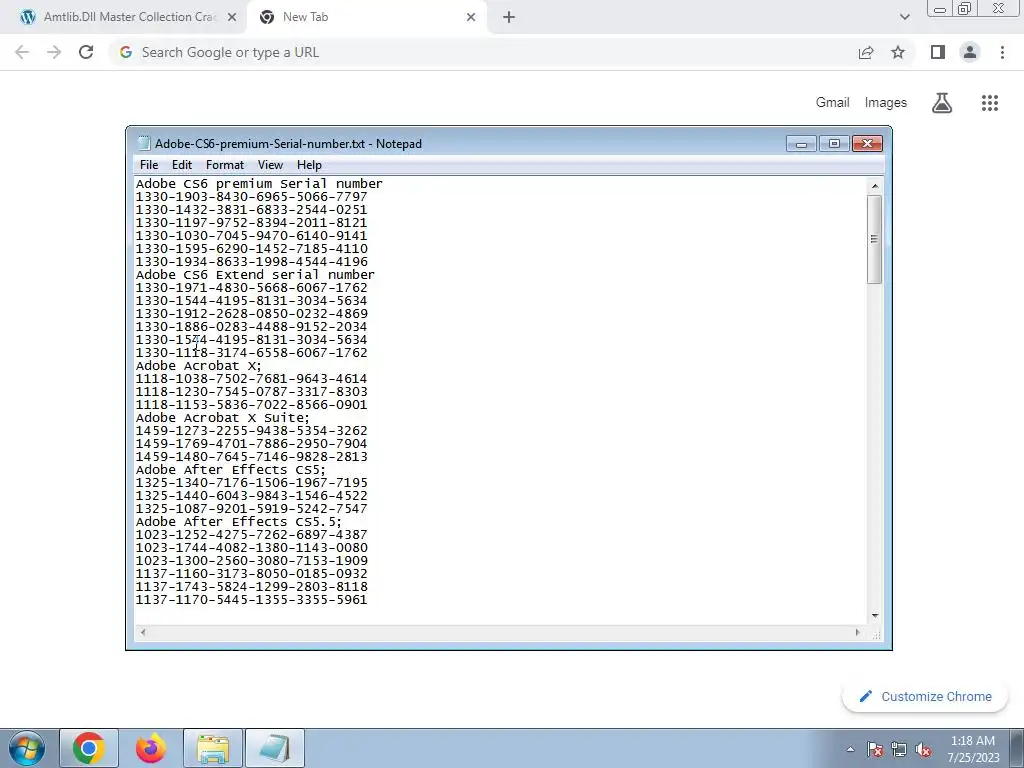Screen dimensions: 1024x768
Task: Click line 'Adobe CS6 Extend serial number'
Action: [x=255, y=275]
